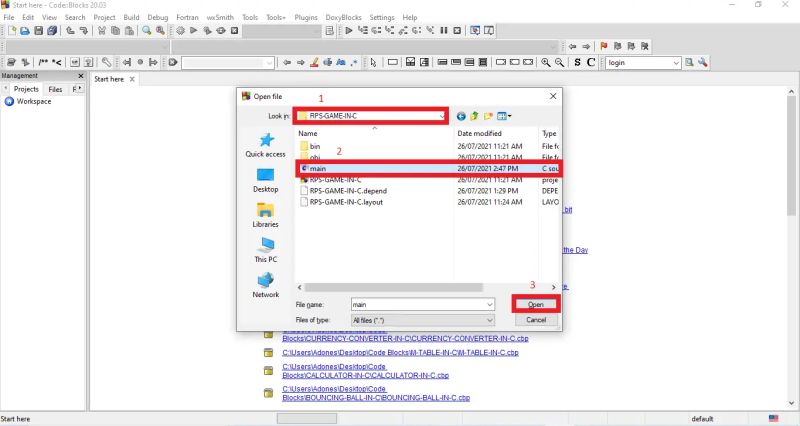The width and height of the screenshot is (800, 426).
Task: Go back using dialog's blue back arrow
Action: pos(461,116)
